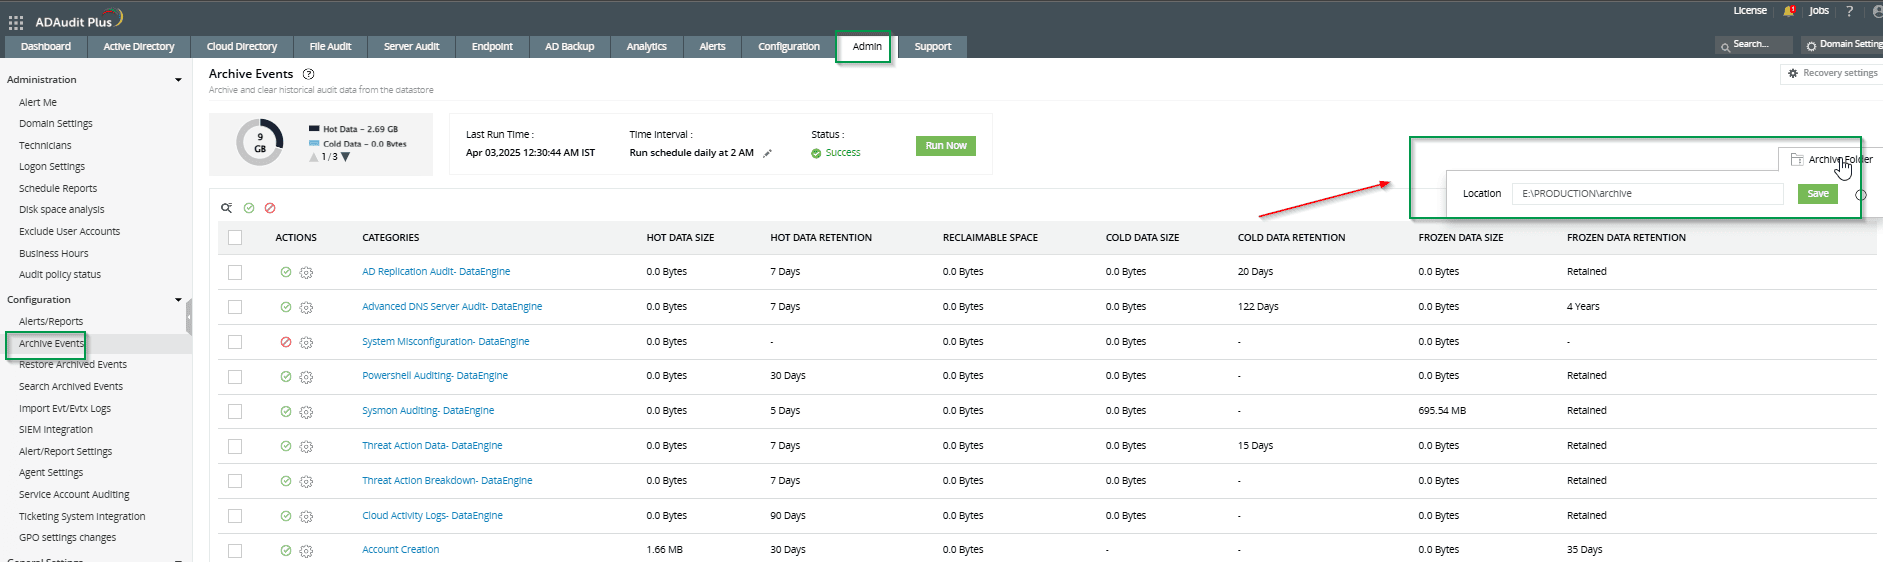Image resolution: width=1883 pixels, height=562 pixels.
Task: Open Recovery settings
Action: pyautogui.click(x=1832, y=73)
